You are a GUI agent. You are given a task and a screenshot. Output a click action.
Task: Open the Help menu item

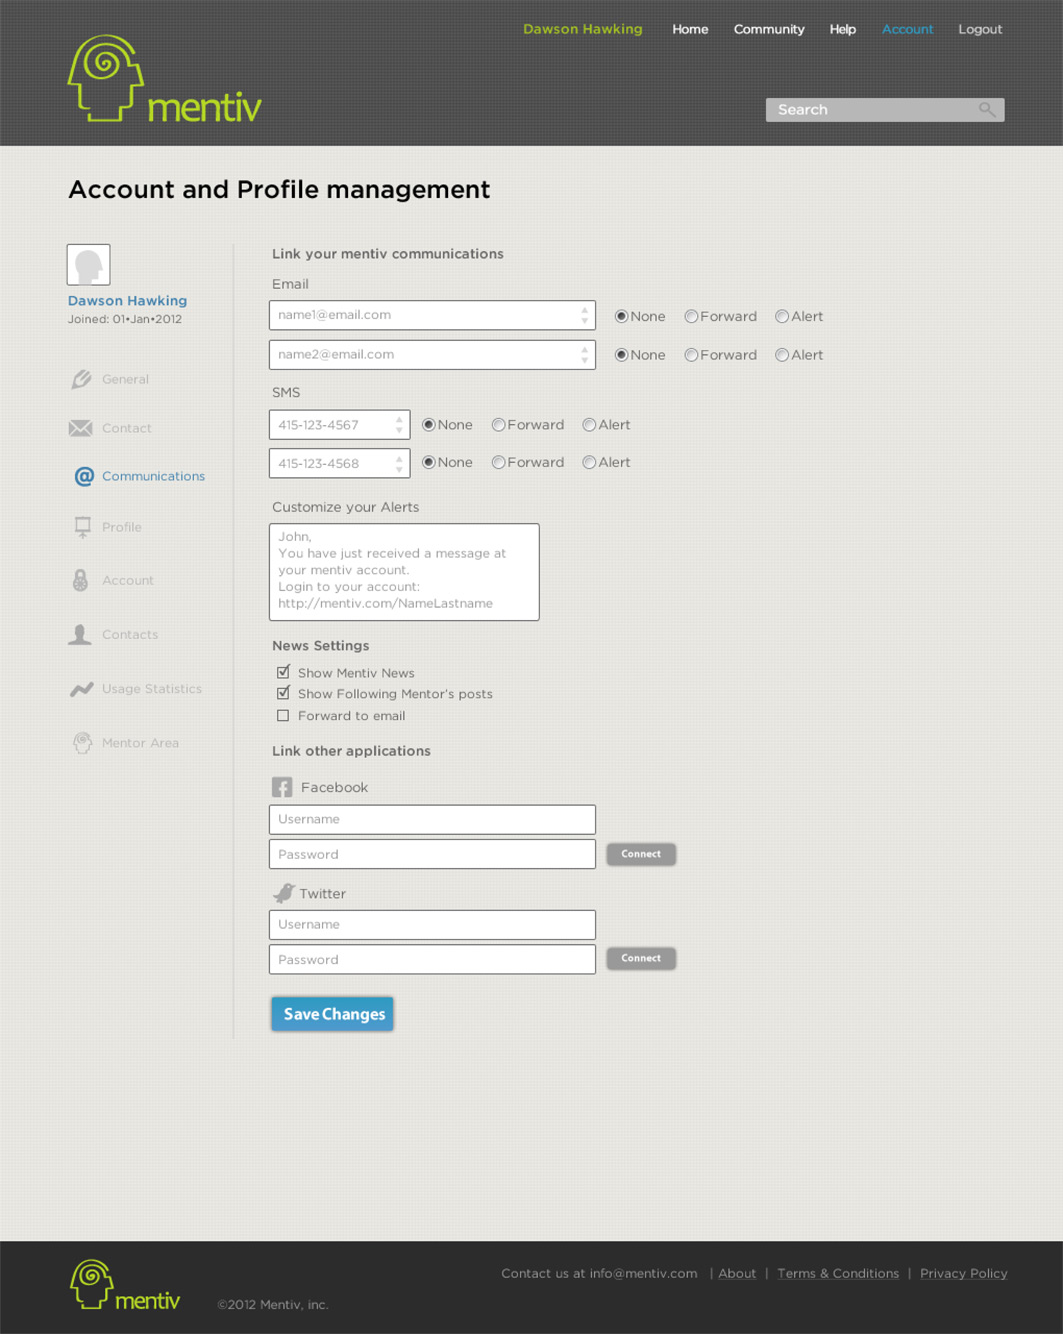pyautogui.click(x=842, y=29)
